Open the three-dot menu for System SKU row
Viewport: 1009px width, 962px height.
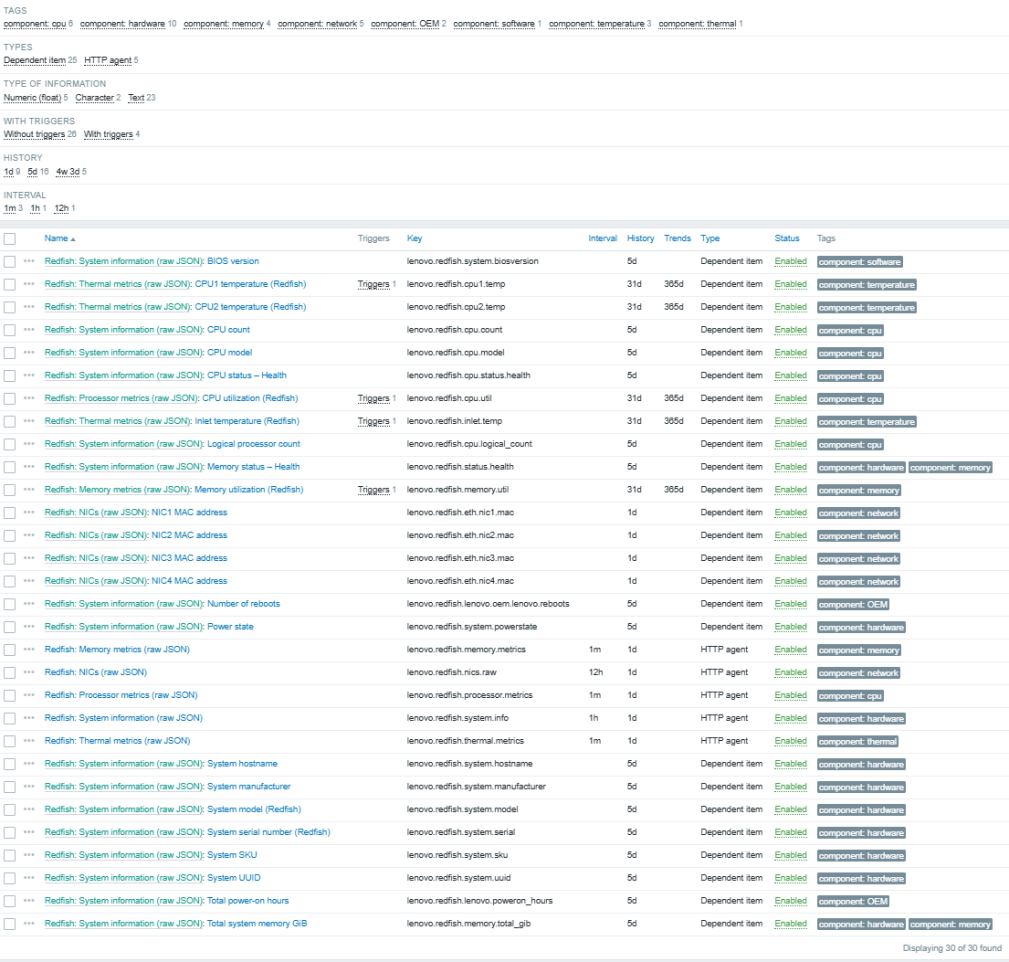[x=29, y=855]
